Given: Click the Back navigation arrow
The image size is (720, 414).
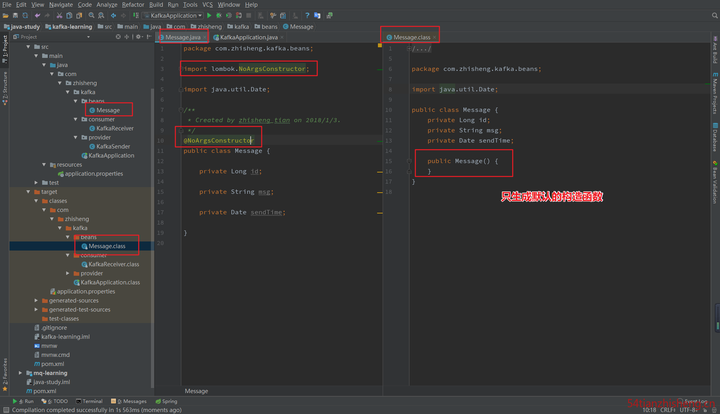Looking at the screenshot, I should click(113, 16).
